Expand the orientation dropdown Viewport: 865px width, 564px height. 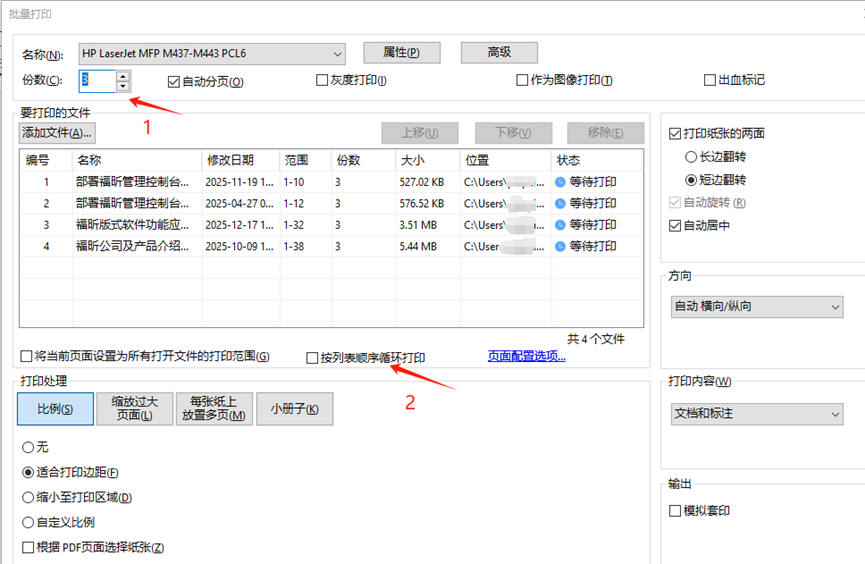pyautogui.click(x=835, y=308)
